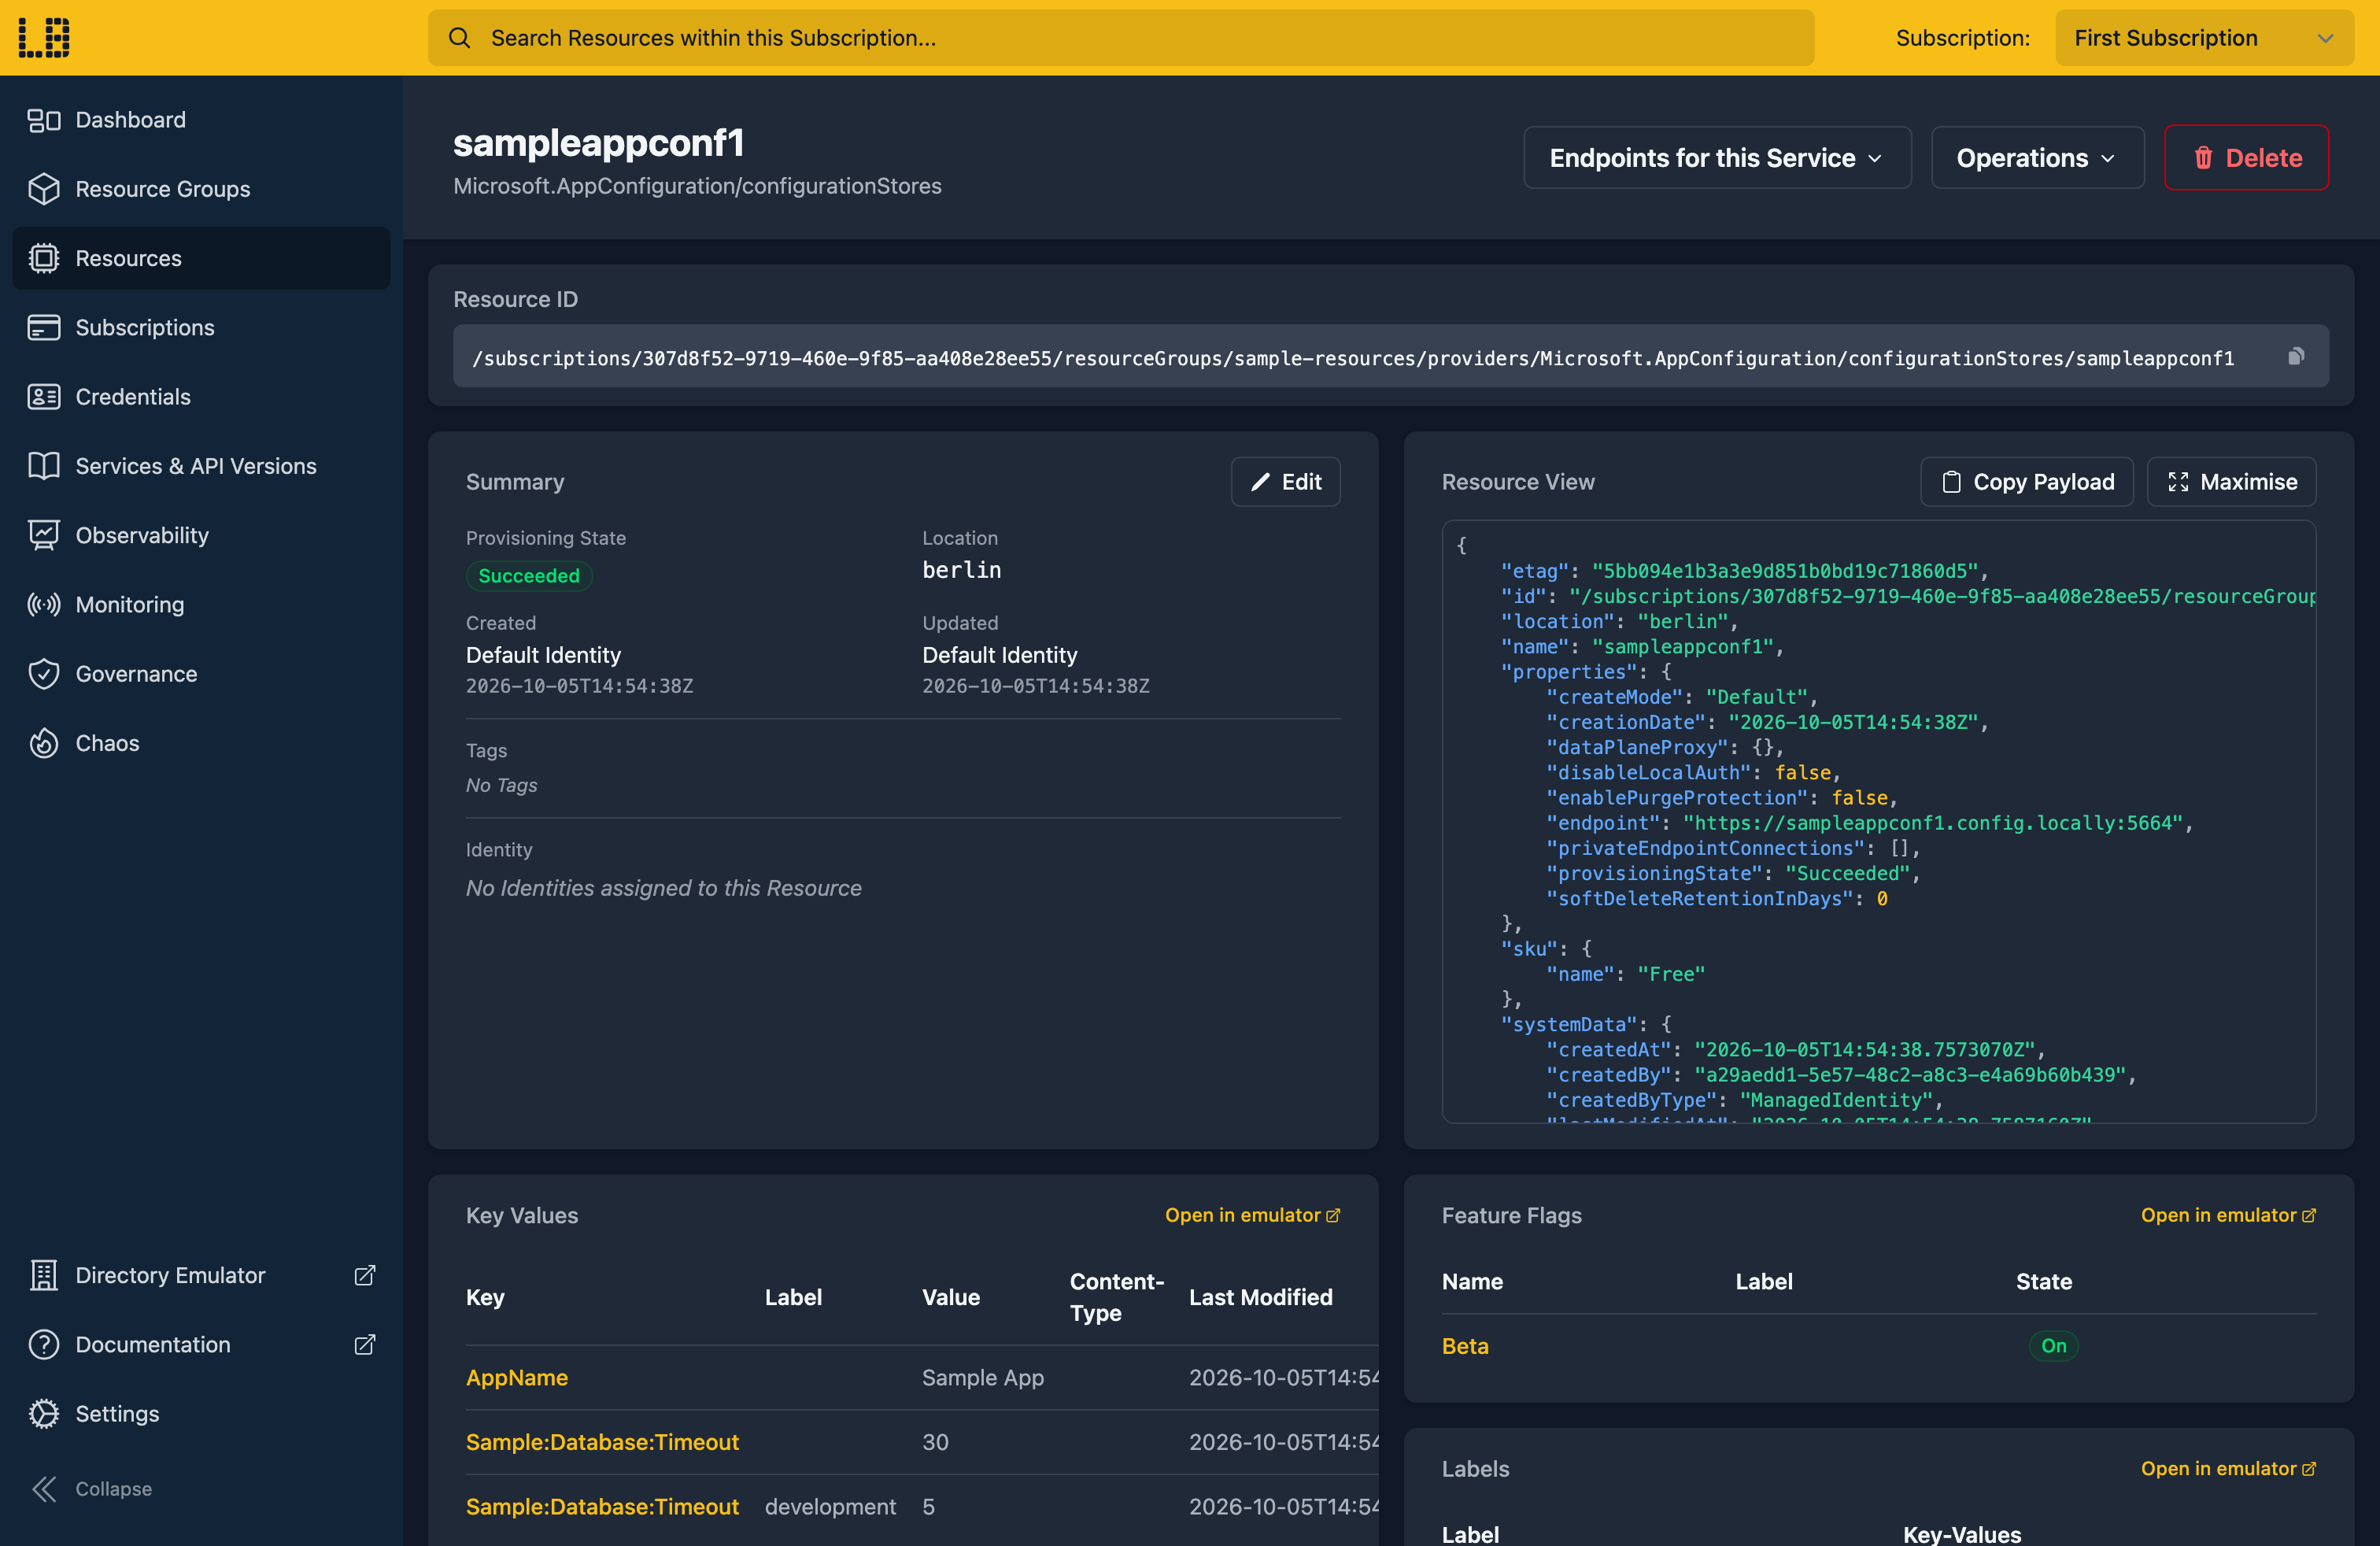The height and width of the screenshot is (1546, 2380).
Task: Open Sample:Database:Timeout key labeled development
Action: [x=602, y=1507]
